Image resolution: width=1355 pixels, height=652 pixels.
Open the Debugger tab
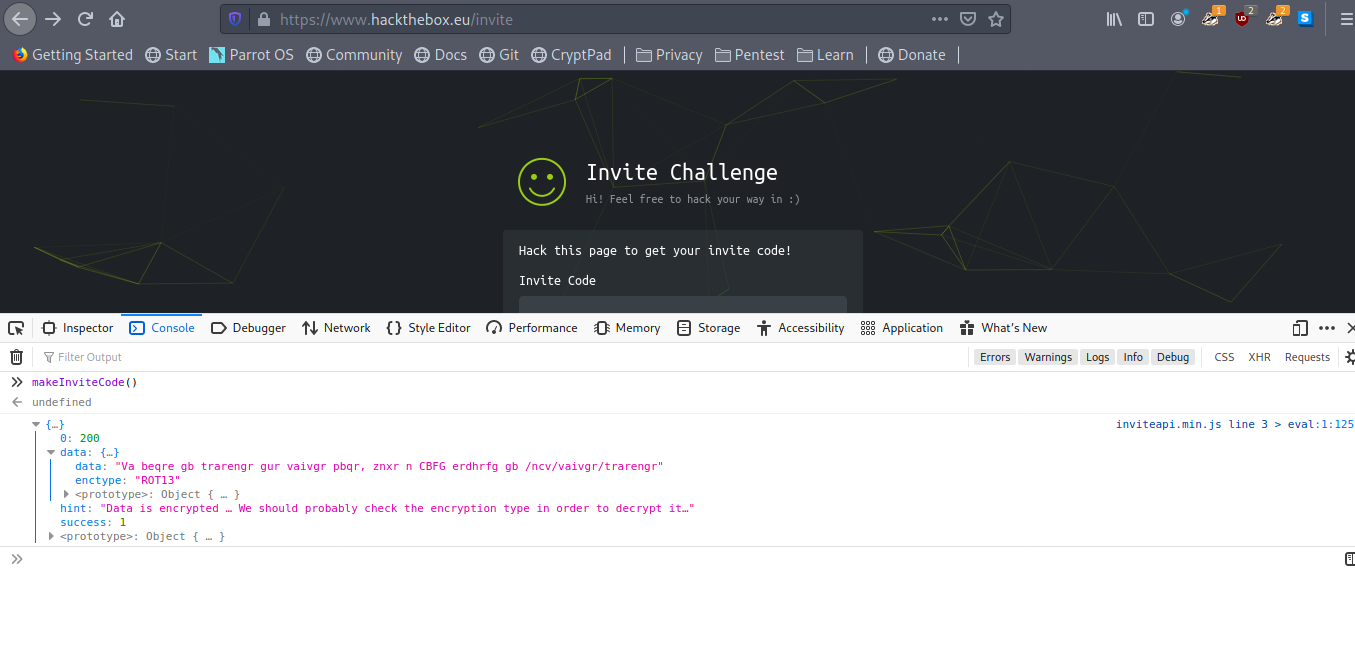[x=248, y=328]
